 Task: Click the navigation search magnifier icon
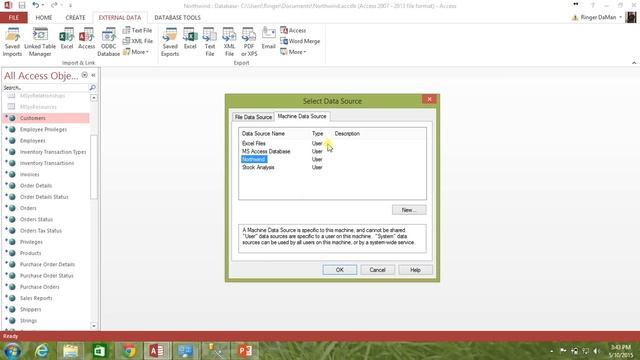point(92,87)
